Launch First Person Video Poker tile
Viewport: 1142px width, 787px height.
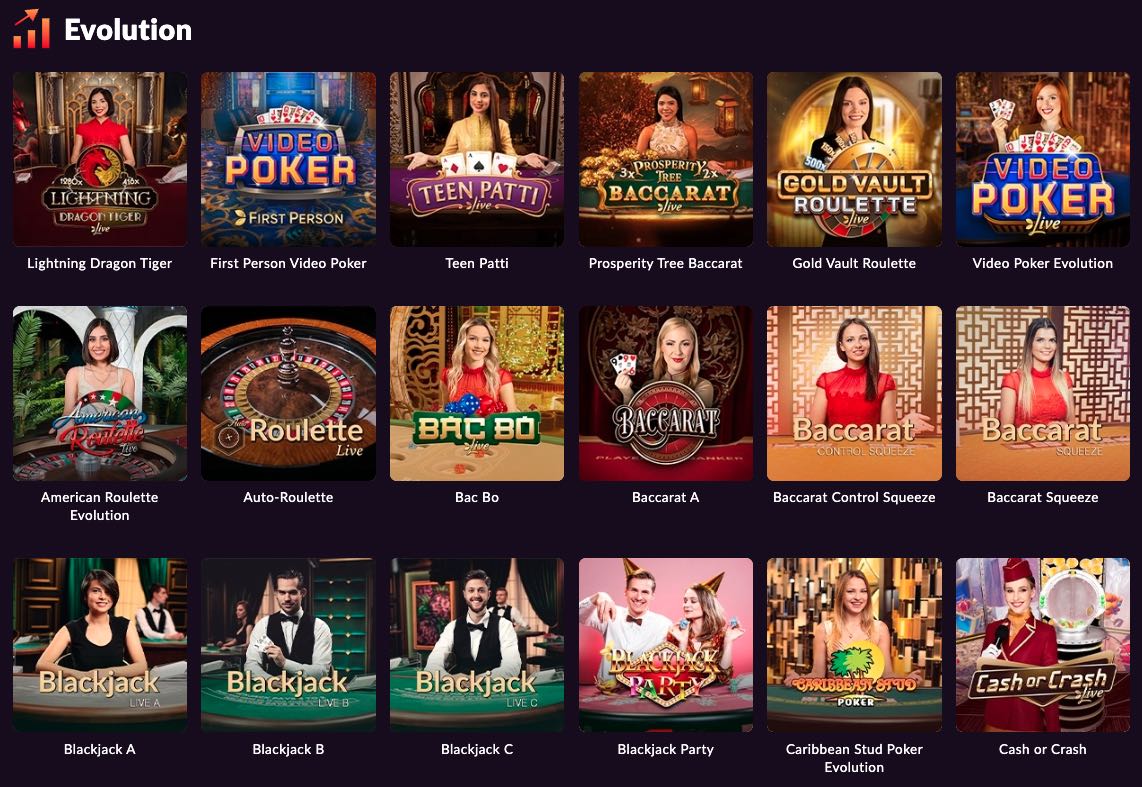[x=288, y=159]
